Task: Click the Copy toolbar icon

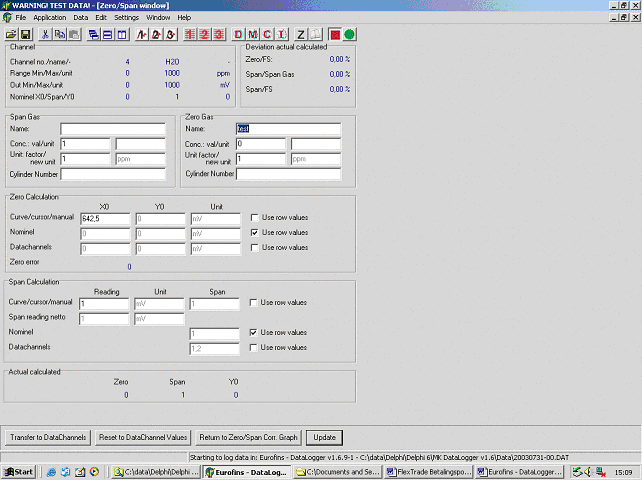Action: (x=60, y=34)
